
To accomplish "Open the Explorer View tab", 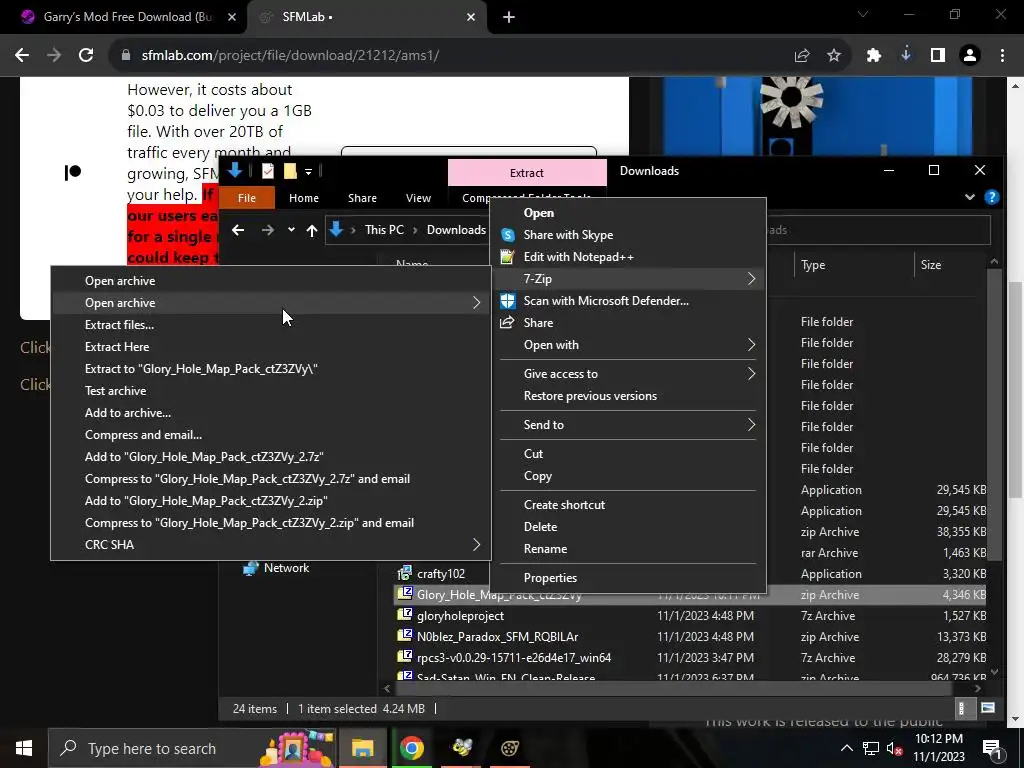I will point(418,198).
